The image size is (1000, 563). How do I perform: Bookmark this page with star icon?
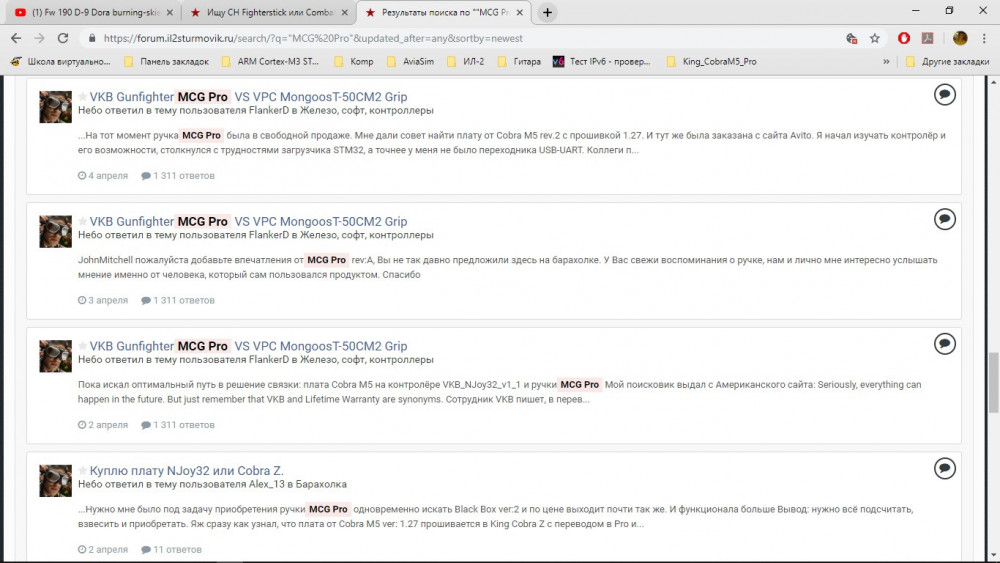click(x=875, y=38)
